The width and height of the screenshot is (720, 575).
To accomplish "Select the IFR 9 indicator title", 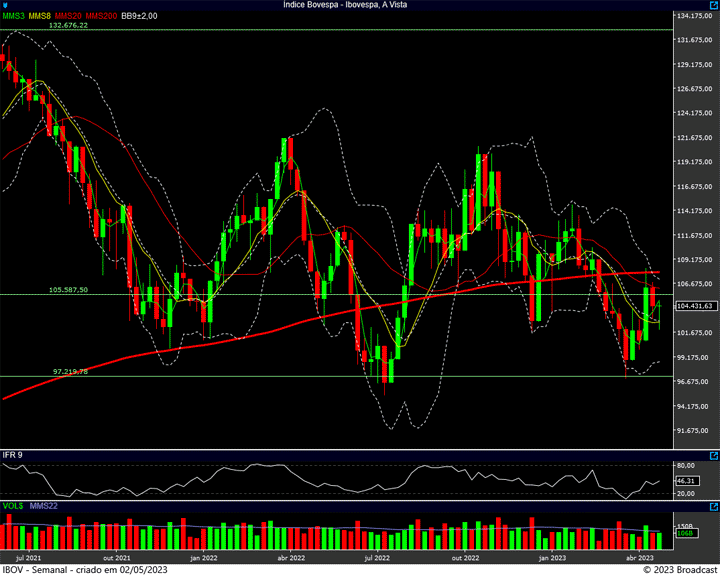I will pos(13,456).
